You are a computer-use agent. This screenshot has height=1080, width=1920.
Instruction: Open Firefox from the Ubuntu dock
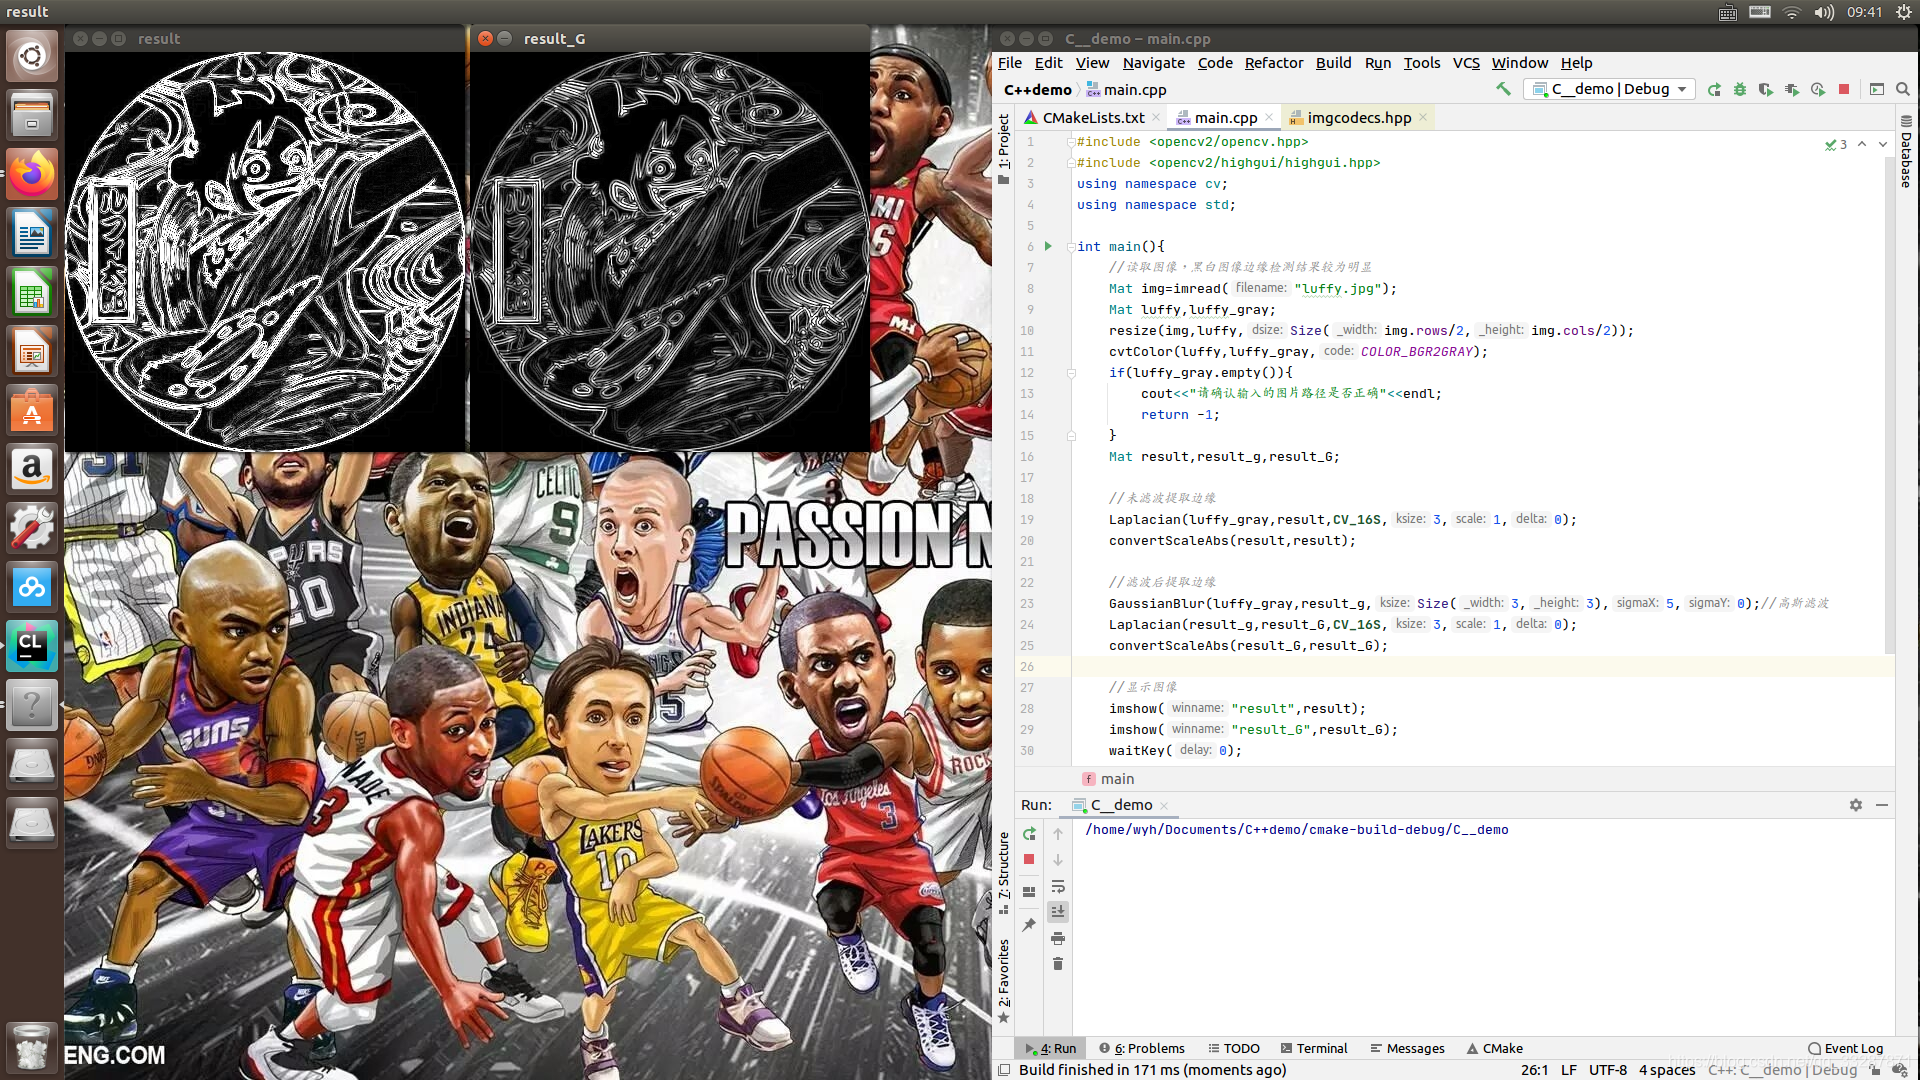pyautogui.click(x=32, y=175)
